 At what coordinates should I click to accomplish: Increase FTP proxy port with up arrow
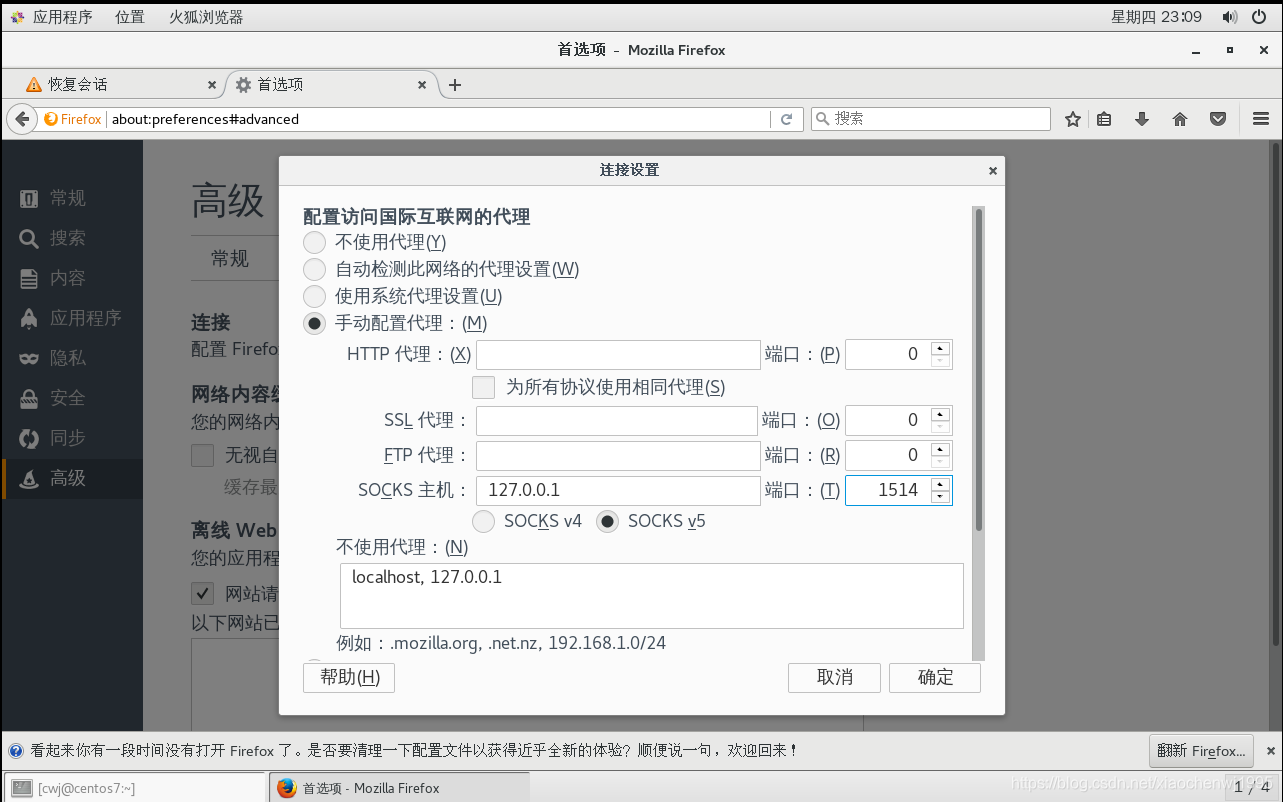coord(940,449)
